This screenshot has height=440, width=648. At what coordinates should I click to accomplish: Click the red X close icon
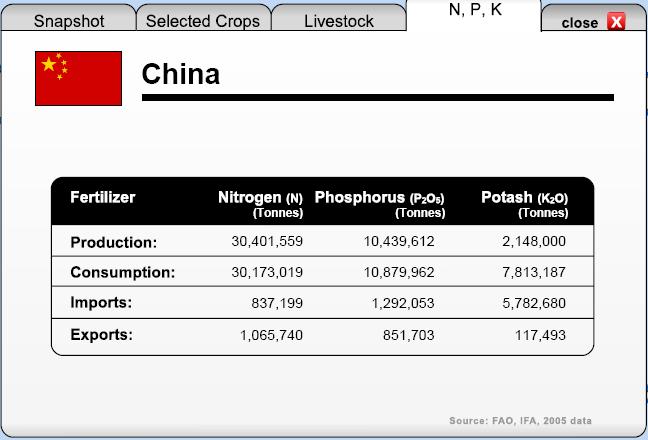click(616, 21)
